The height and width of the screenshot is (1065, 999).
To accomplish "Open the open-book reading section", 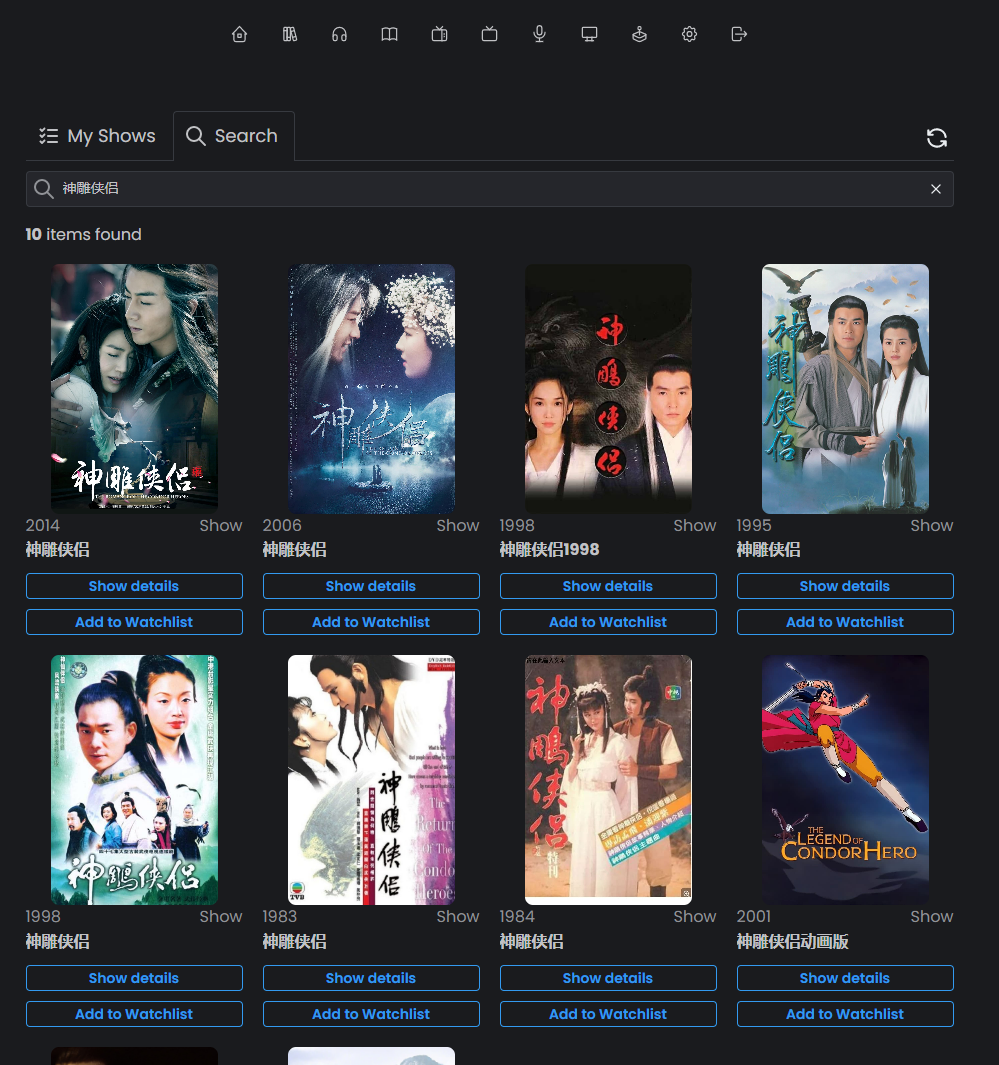I will coord(389,34).
